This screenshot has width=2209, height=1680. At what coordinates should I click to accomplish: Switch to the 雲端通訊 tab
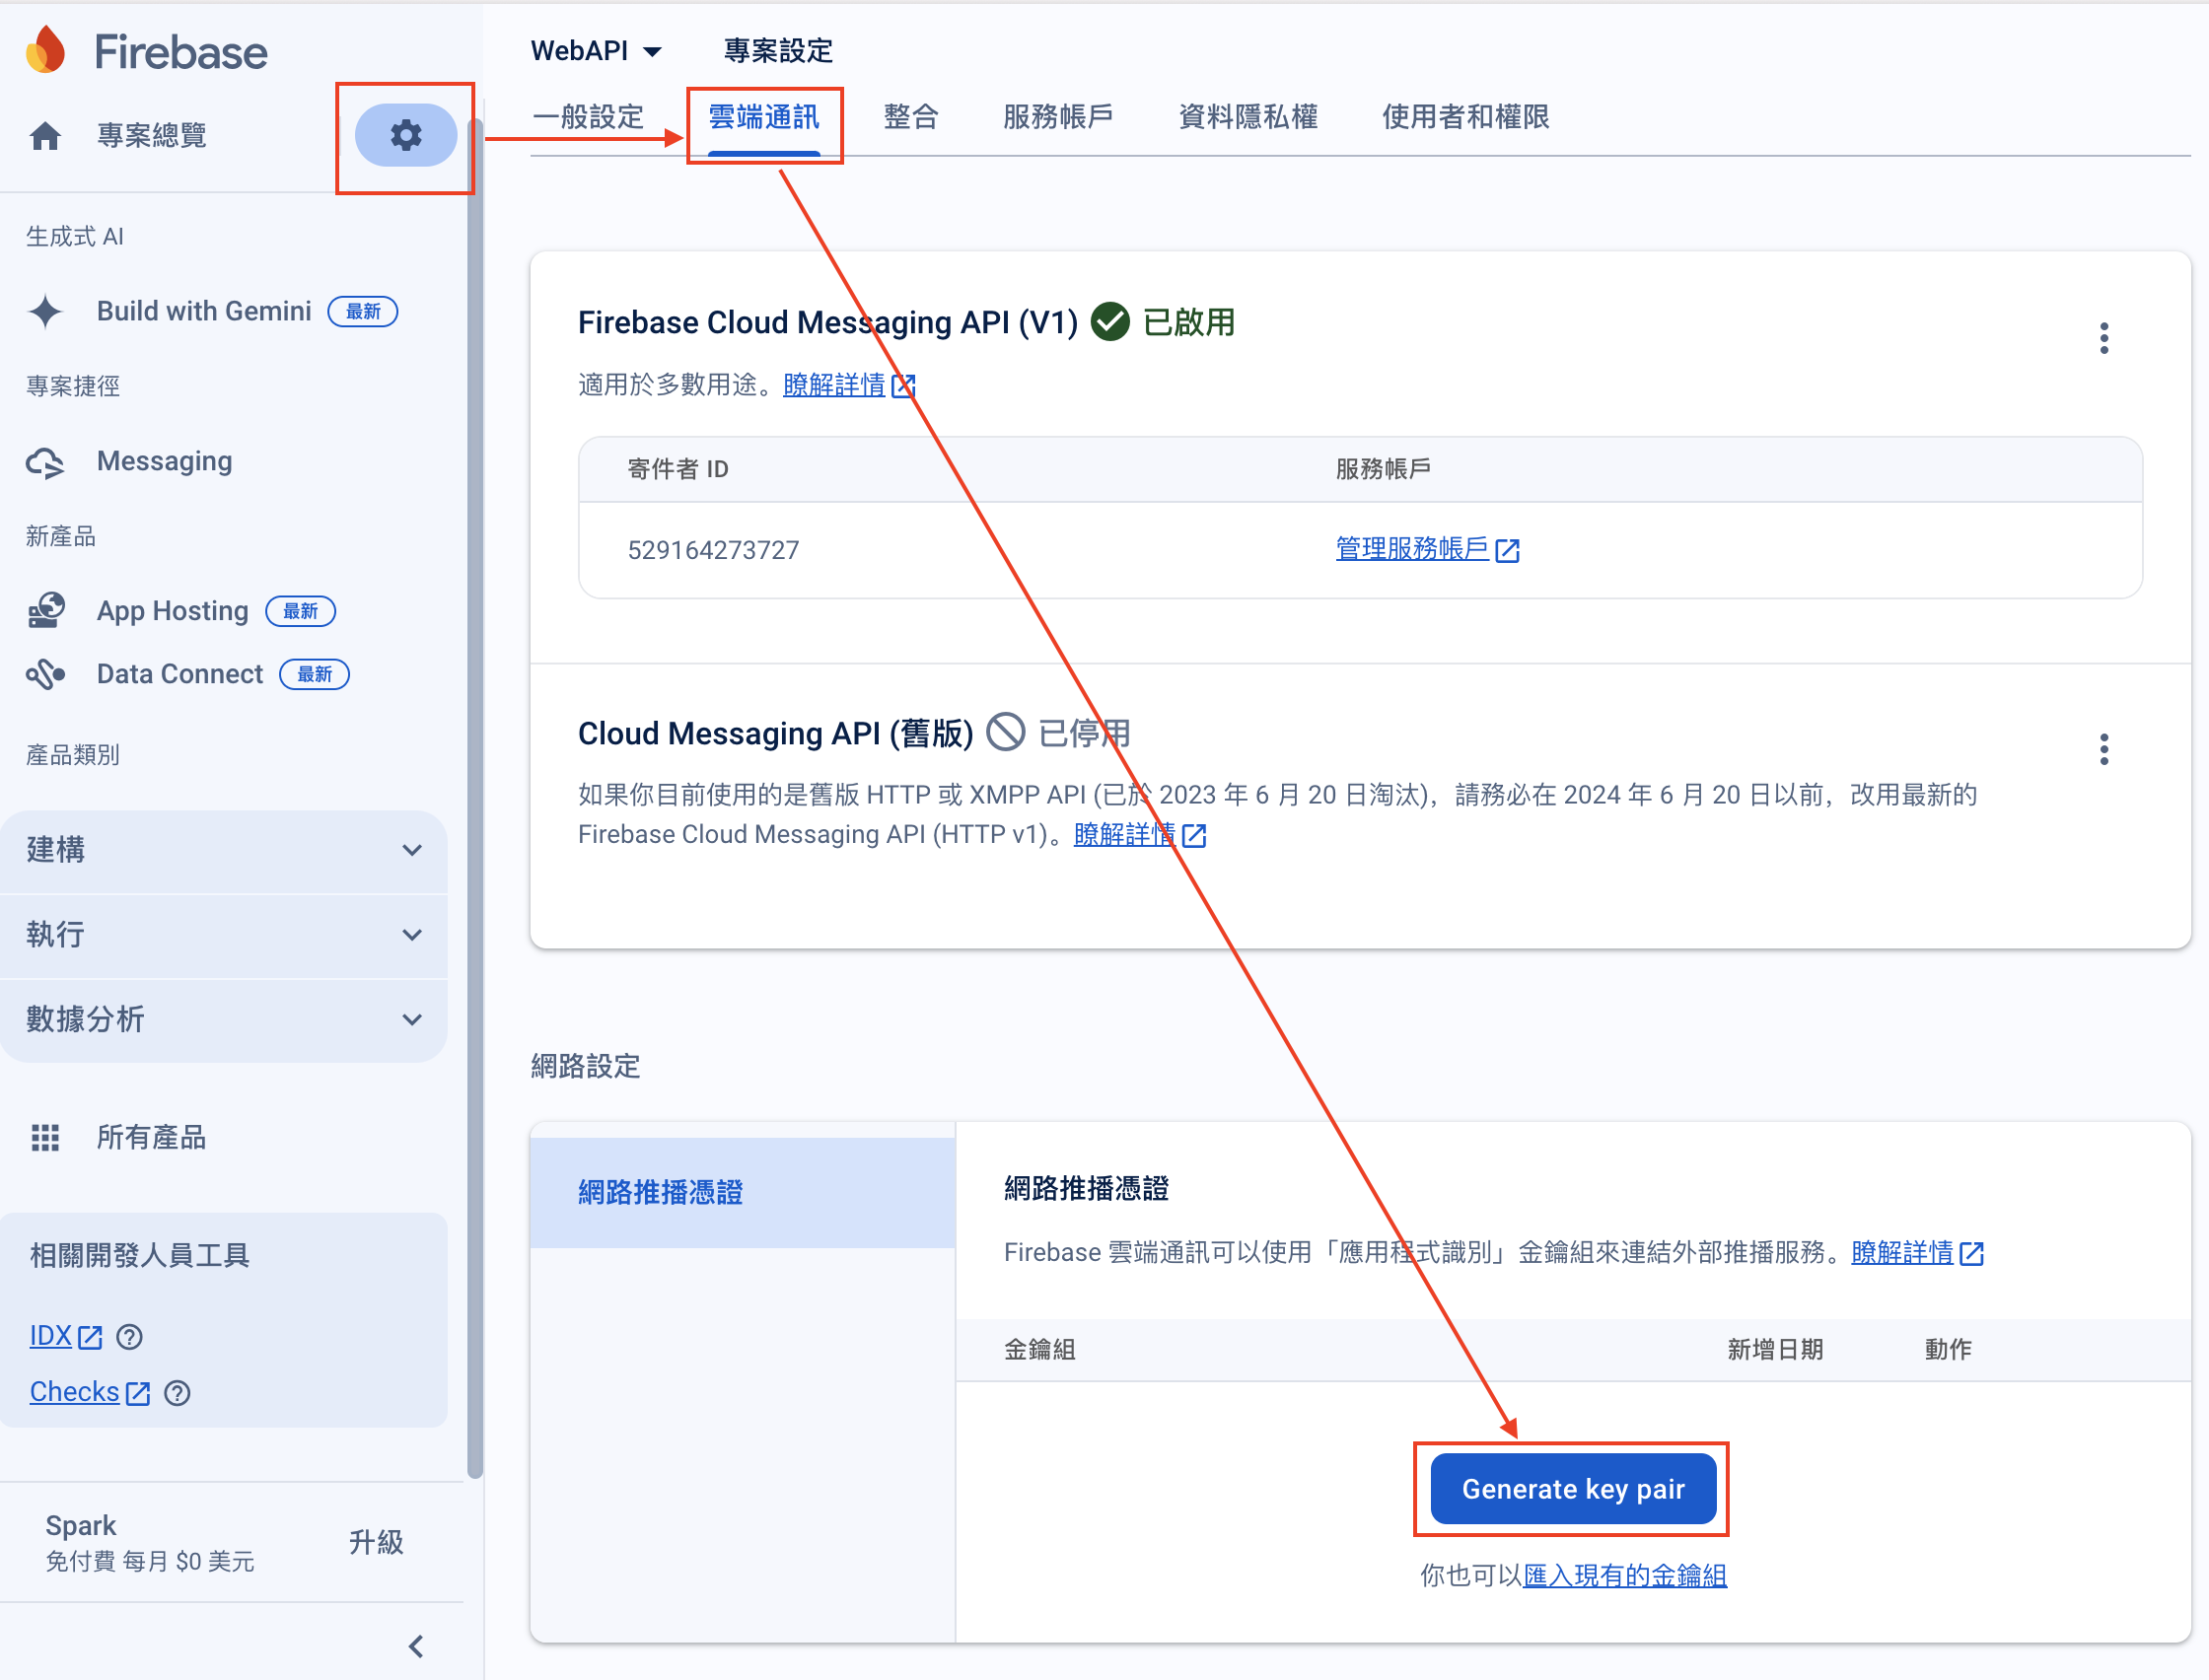[764, 117]
